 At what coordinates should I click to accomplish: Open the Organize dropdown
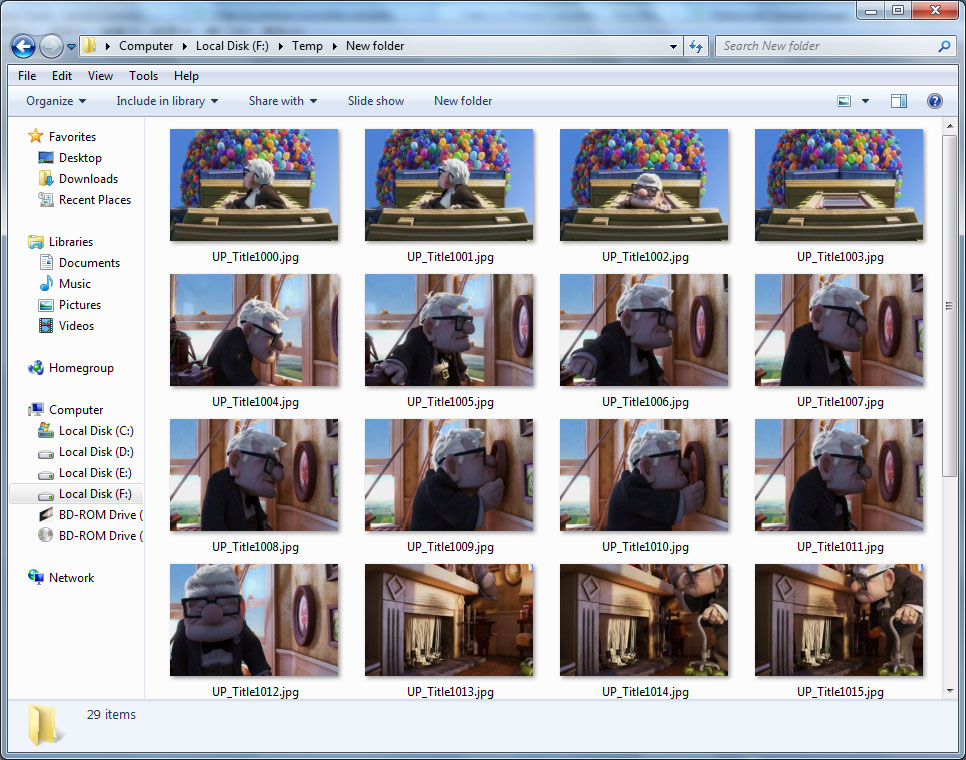pos(56,101)
